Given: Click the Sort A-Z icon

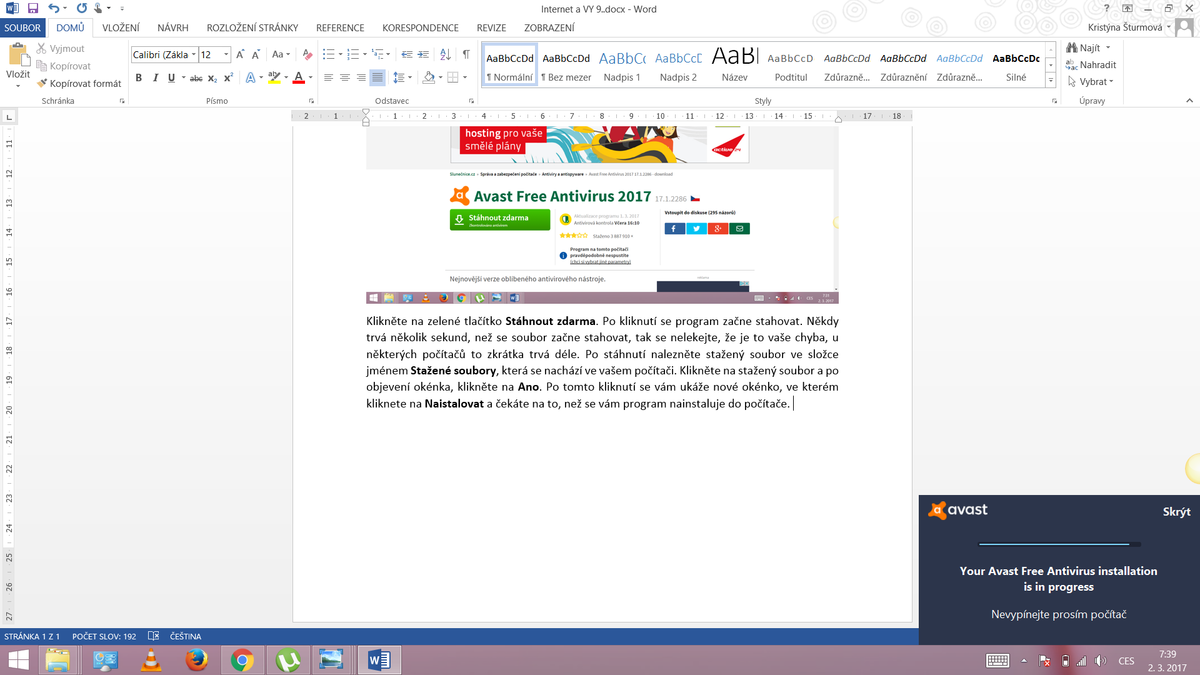Looking at the screenshot, I should click(445, 54).
